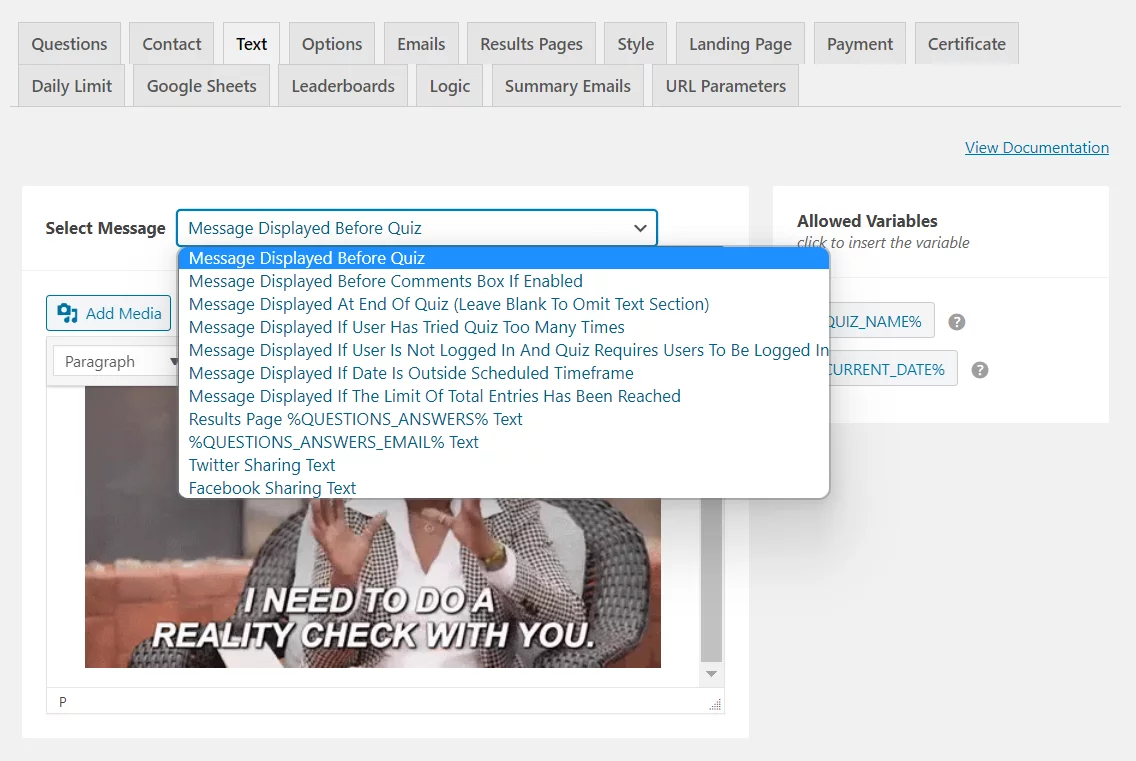Click the help icon beside QUIZ_NAME variable
The width and height of the screenshot is (1136, 761).
click(x=957, y=322)
